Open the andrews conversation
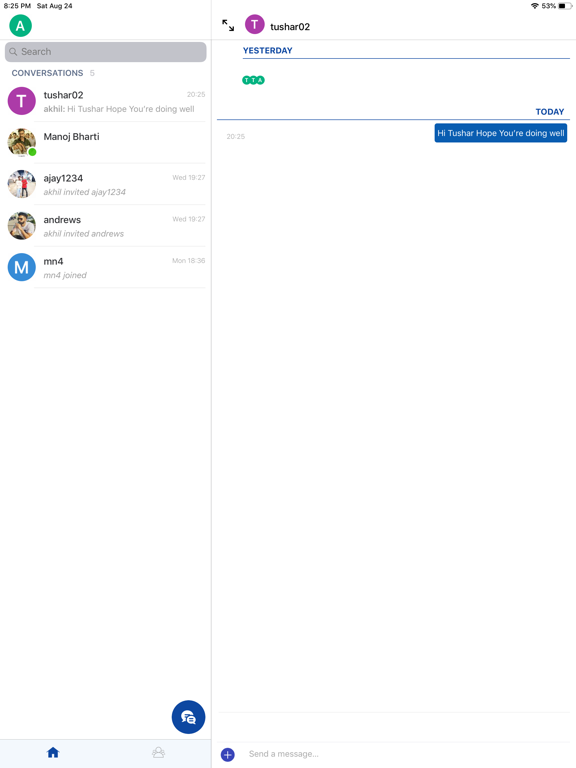This screenshot has height=768, width=576. click(x=105, y=226)
